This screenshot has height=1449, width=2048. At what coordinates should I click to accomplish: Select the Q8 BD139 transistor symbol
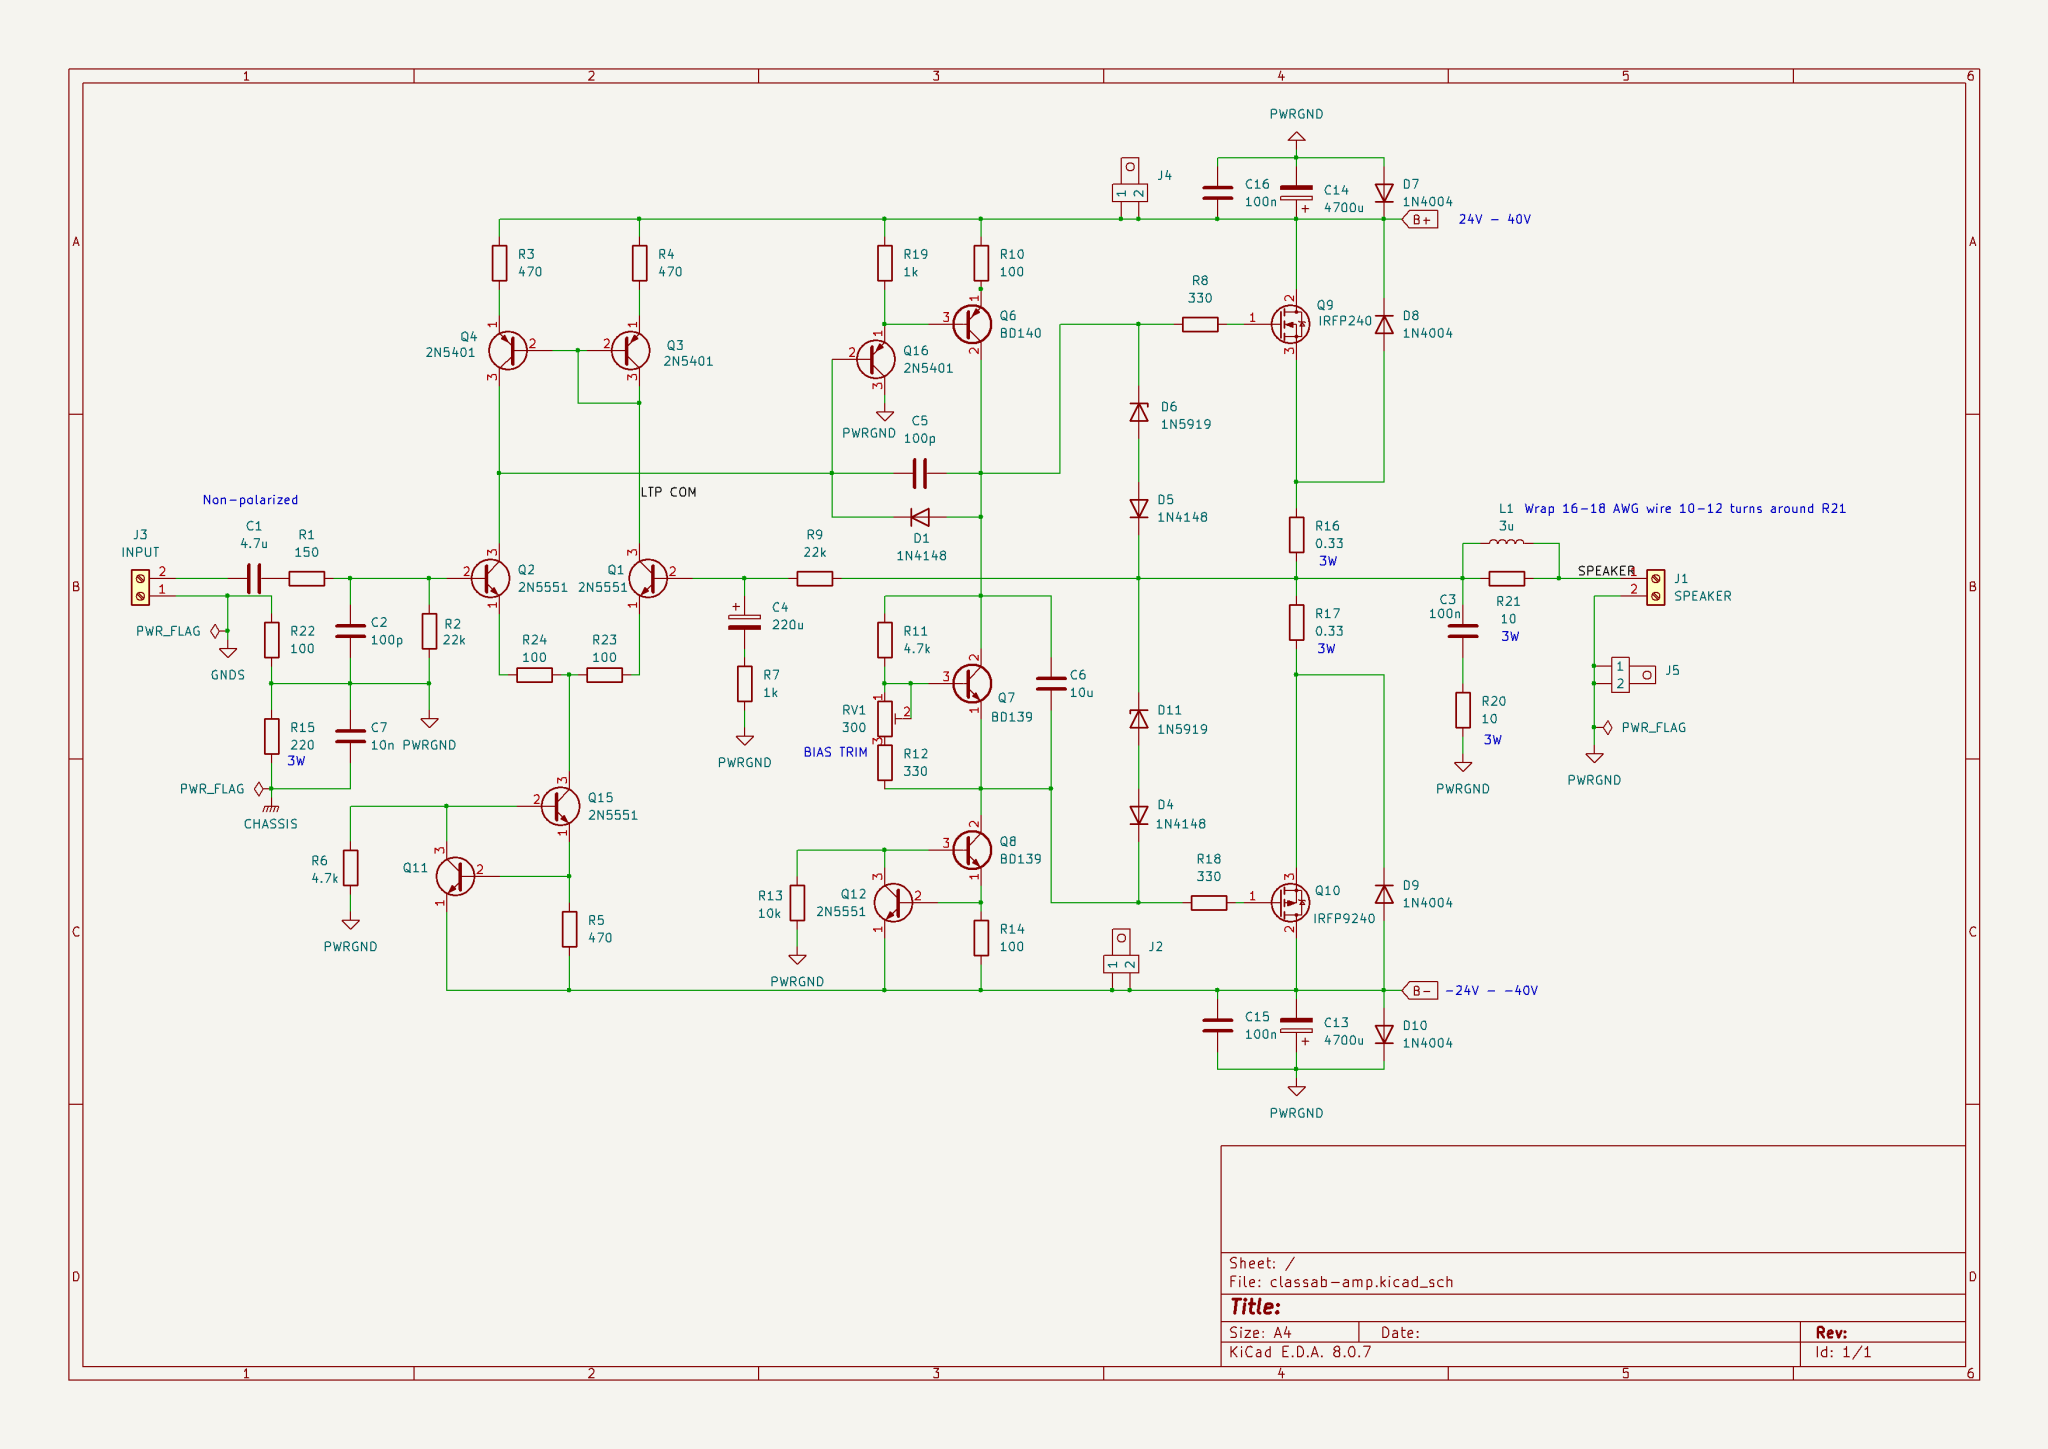(x=972, y=850)
